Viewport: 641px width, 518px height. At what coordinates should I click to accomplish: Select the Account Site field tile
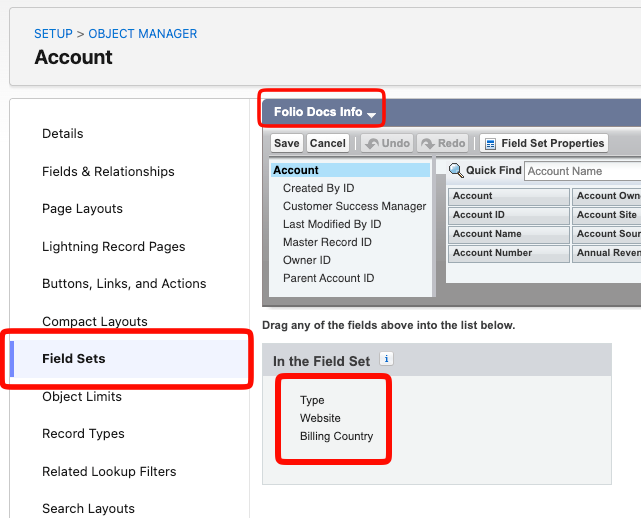pyautogui.click(x=607, y=215)
